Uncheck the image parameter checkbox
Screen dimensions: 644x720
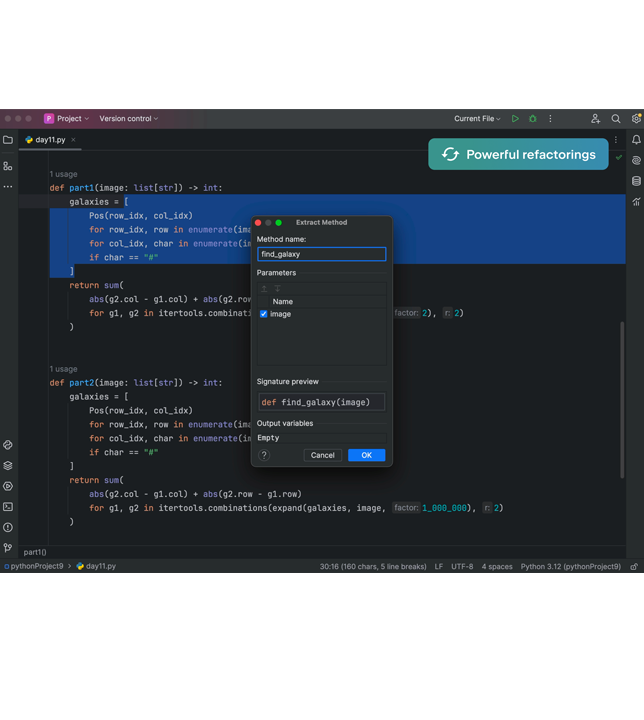click(264, 314)
